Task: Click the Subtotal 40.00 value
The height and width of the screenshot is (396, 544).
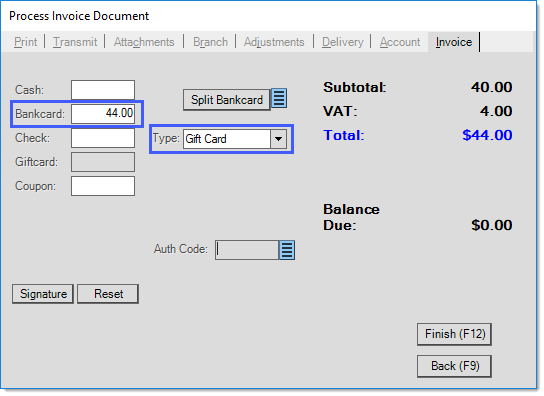Action: tap(492, 87)
